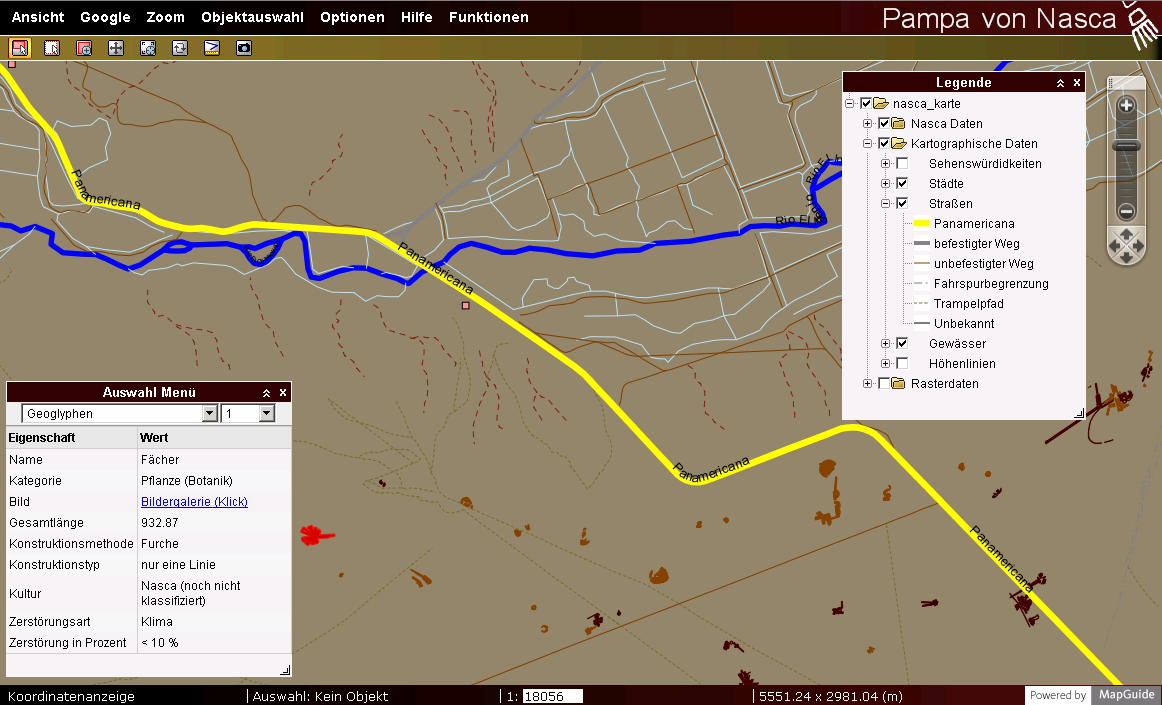Click the zoom-to-full-extent tool
Screen dimensions: 1162x705
[x=148, y=47]
